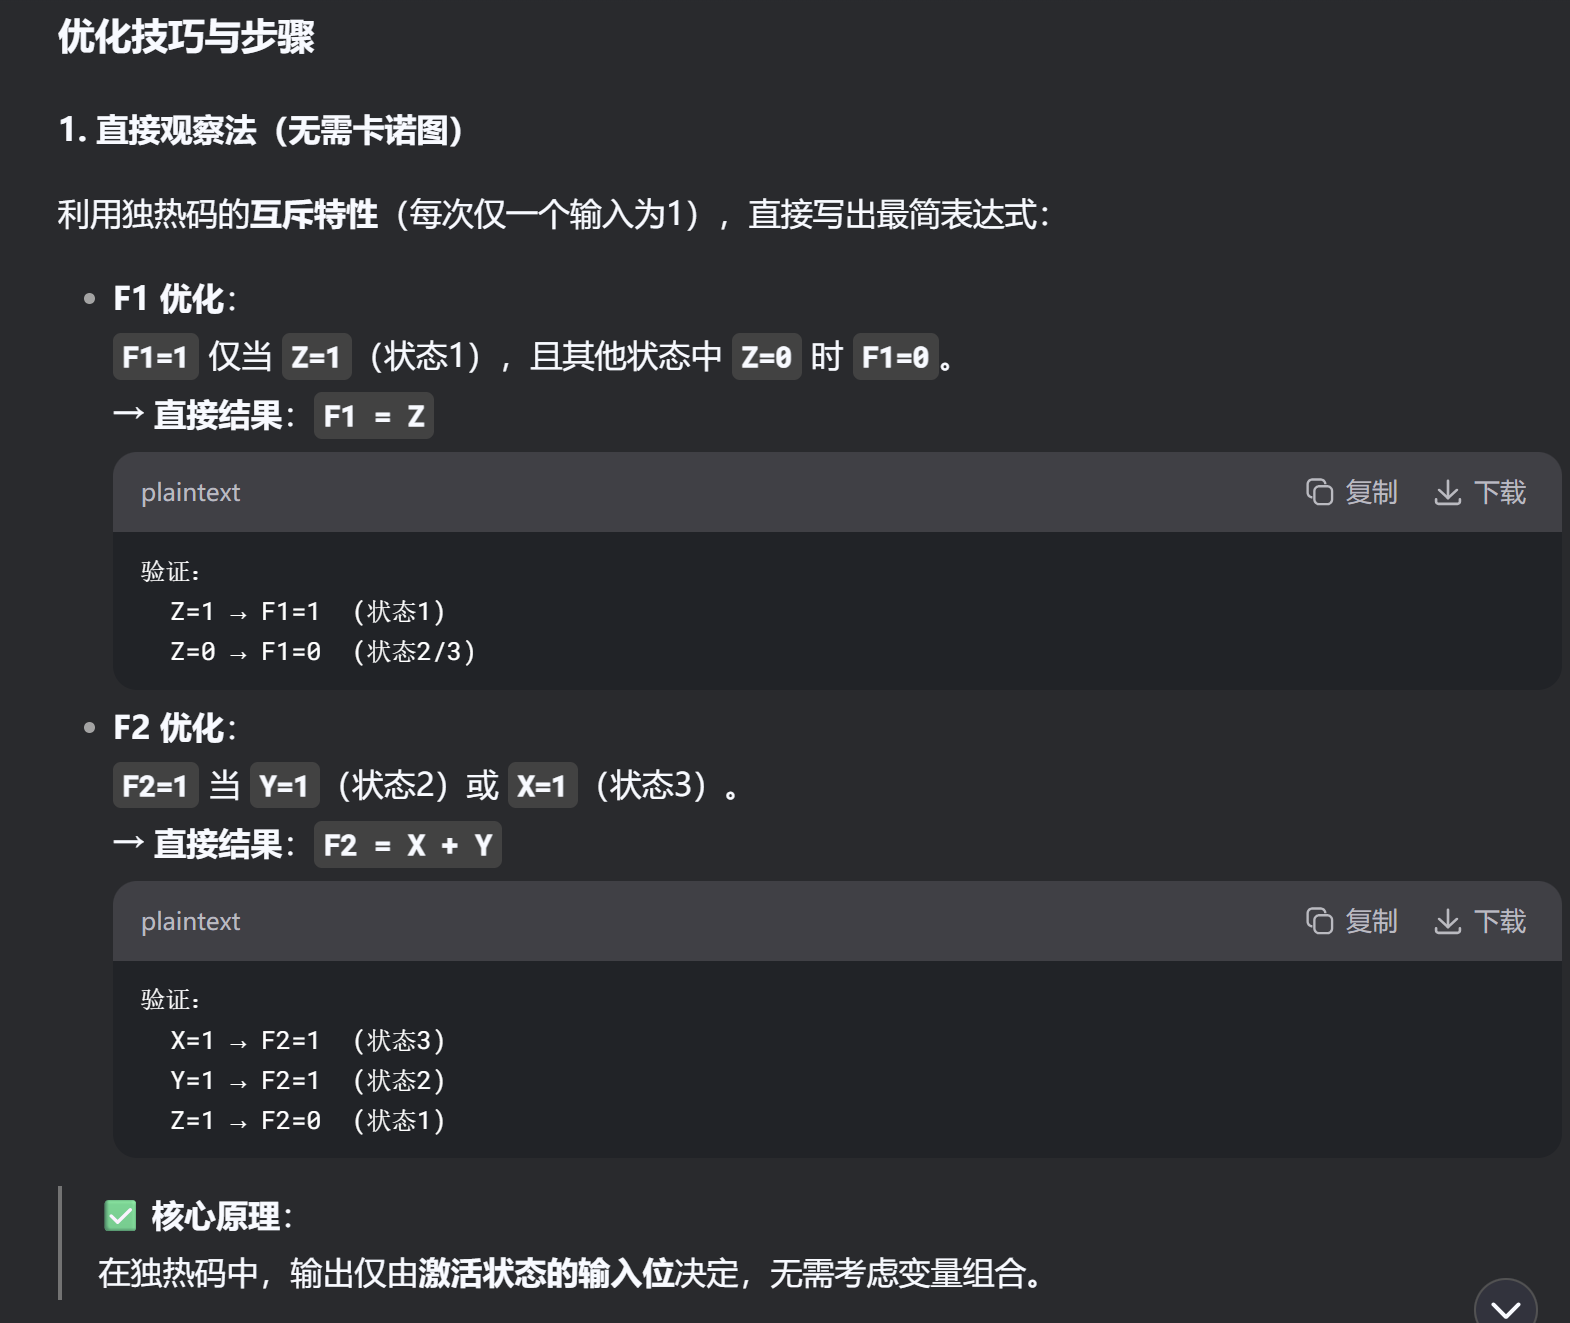Click the heading 优化技巧与步骤
The height and width of the screenshot is (1323, 1570).
pyautogui.click(x=186, y=37)
